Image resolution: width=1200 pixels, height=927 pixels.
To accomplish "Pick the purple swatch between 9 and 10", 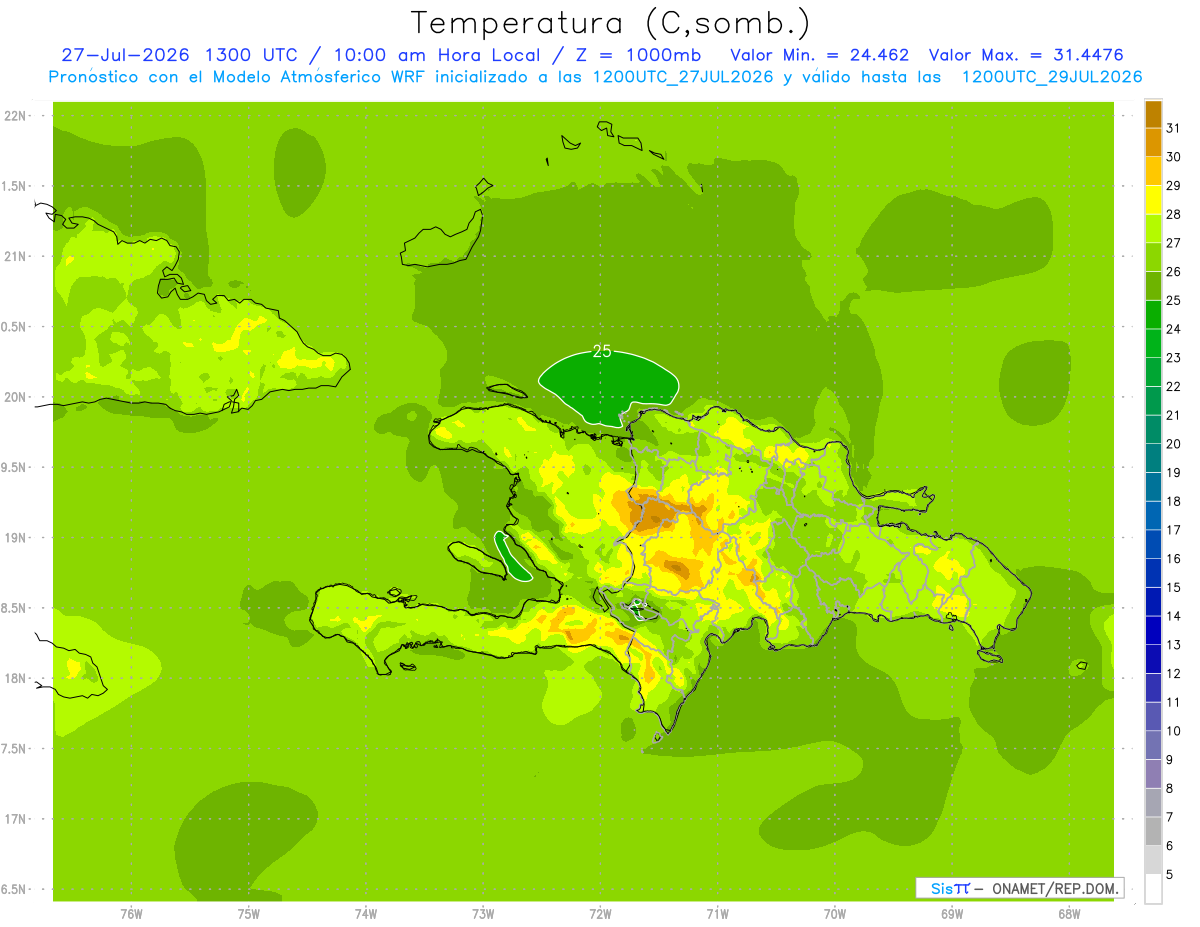I will pos(1153,745).
